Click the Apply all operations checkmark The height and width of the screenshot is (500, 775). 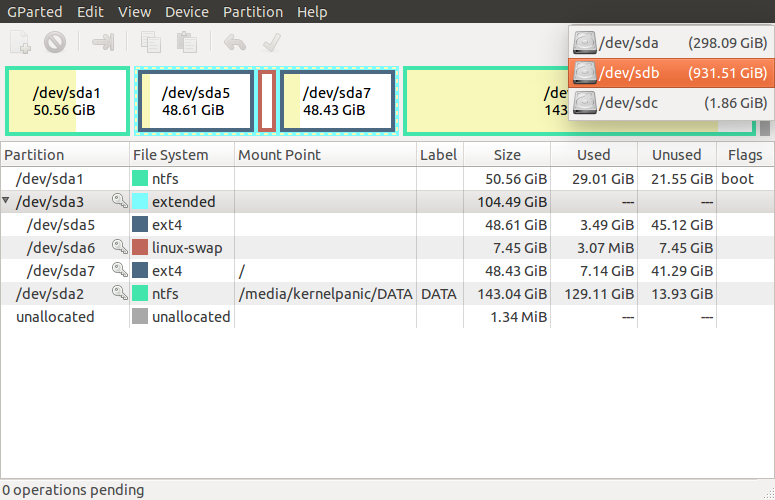[x=272, y=42]
